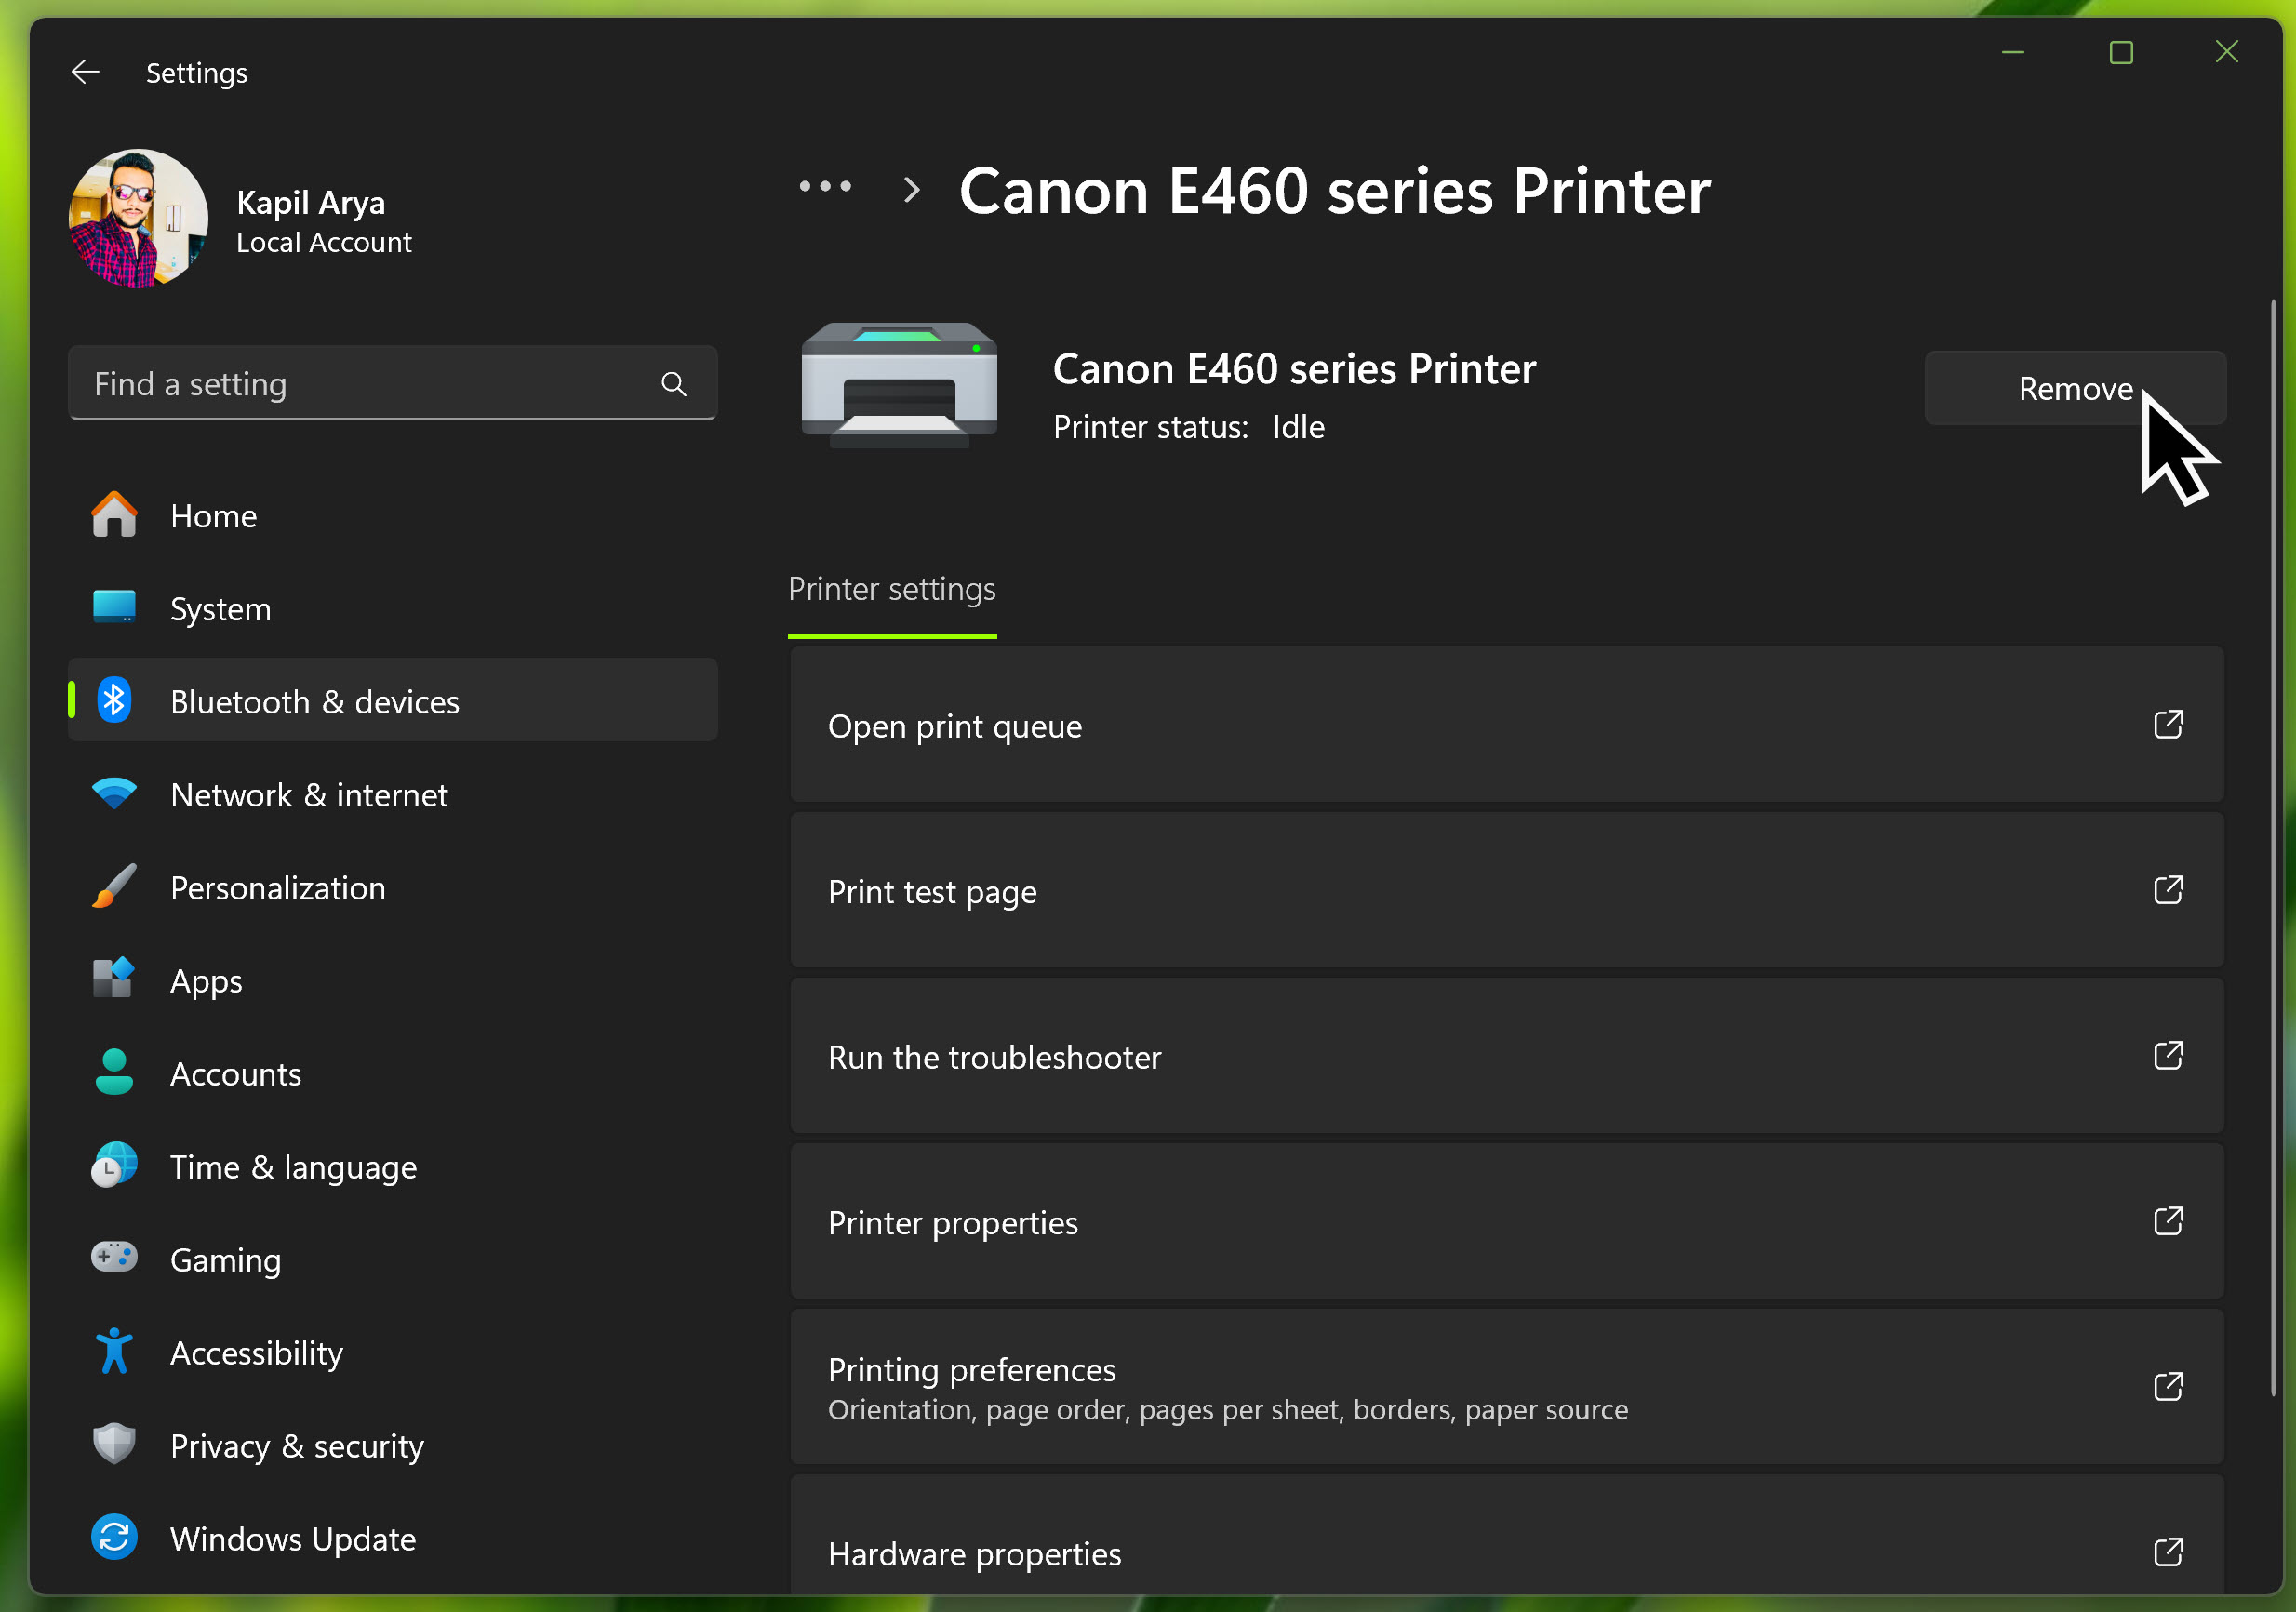Click the Bluetooth icon in sidebar
This screenshot has height=1612, width=2296.
(114, 701)
